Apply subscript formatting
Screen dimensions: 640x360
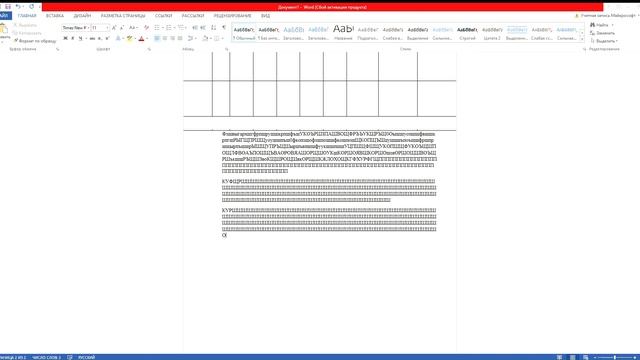(100, 38)
